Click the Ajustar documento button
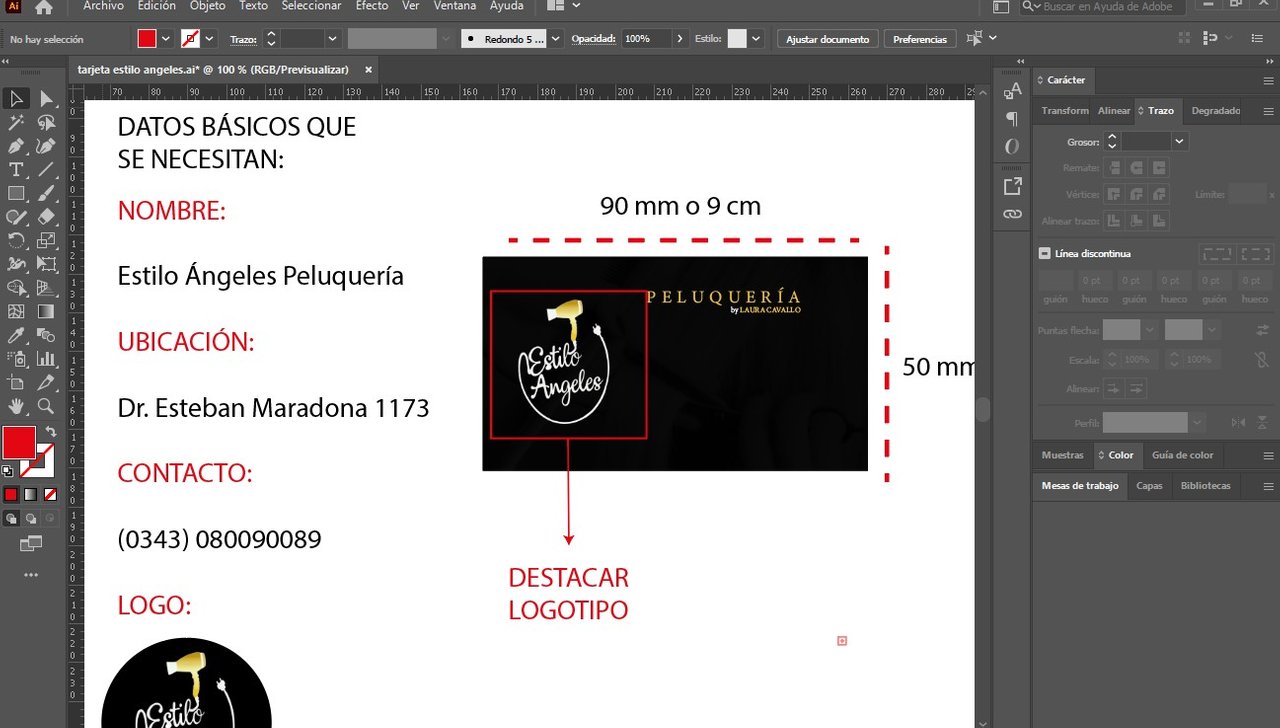Viewport: 1280px width, 728px height. 827,39
